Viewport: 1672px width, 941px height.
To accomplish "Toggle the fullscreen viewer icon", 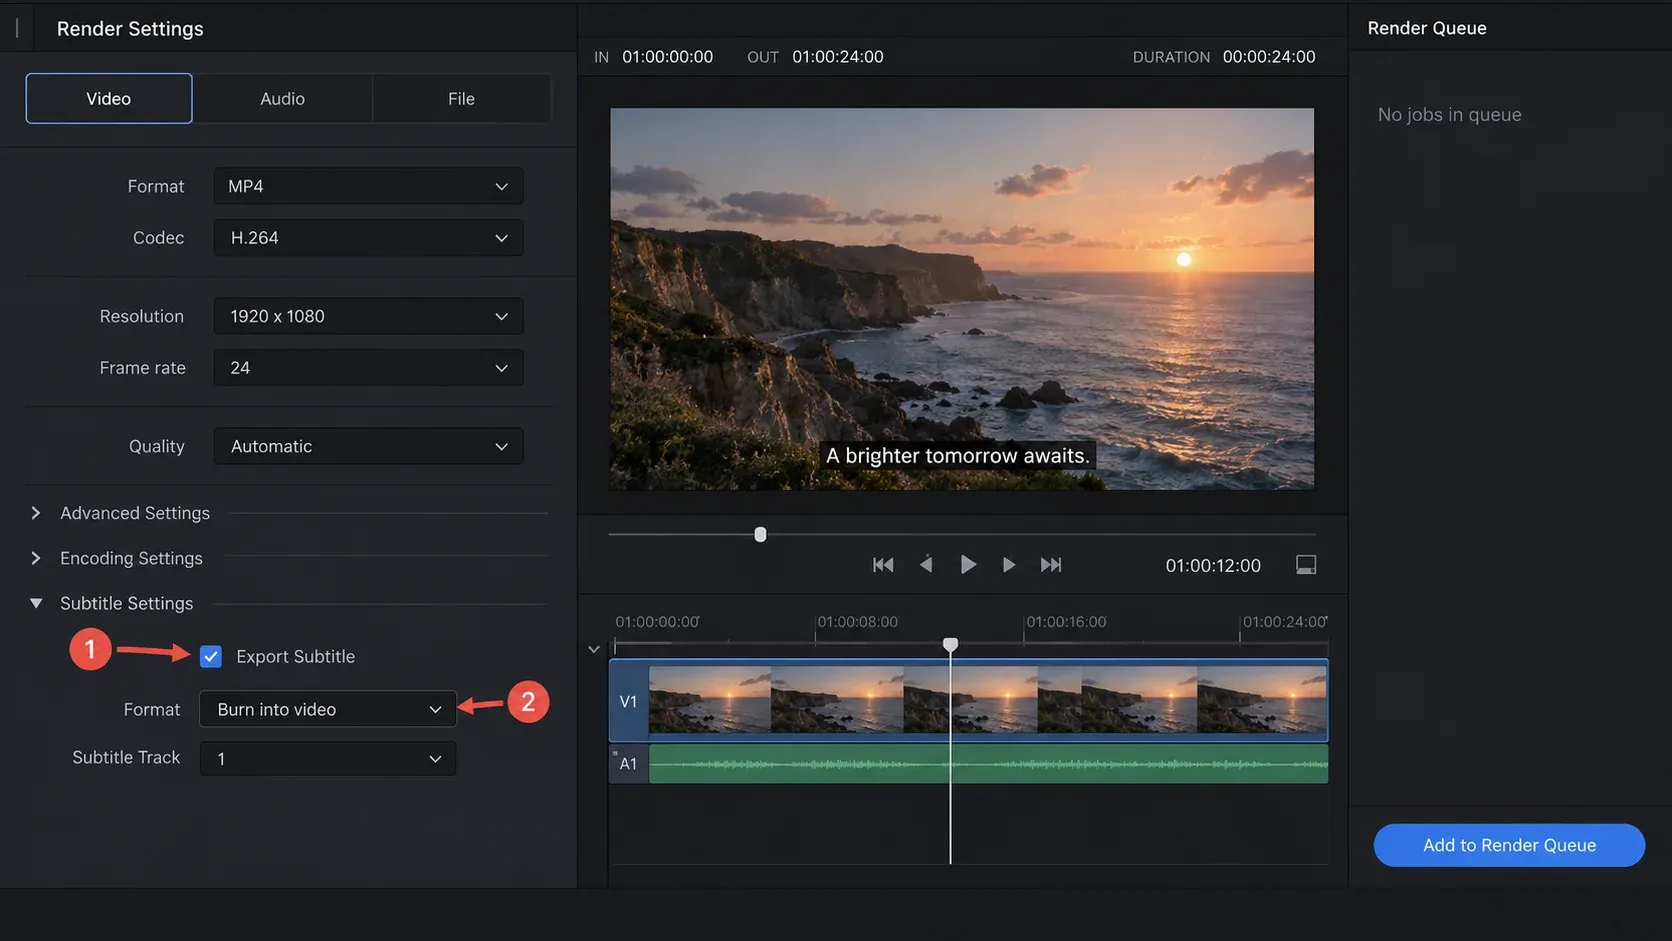I will (1306, 565).
